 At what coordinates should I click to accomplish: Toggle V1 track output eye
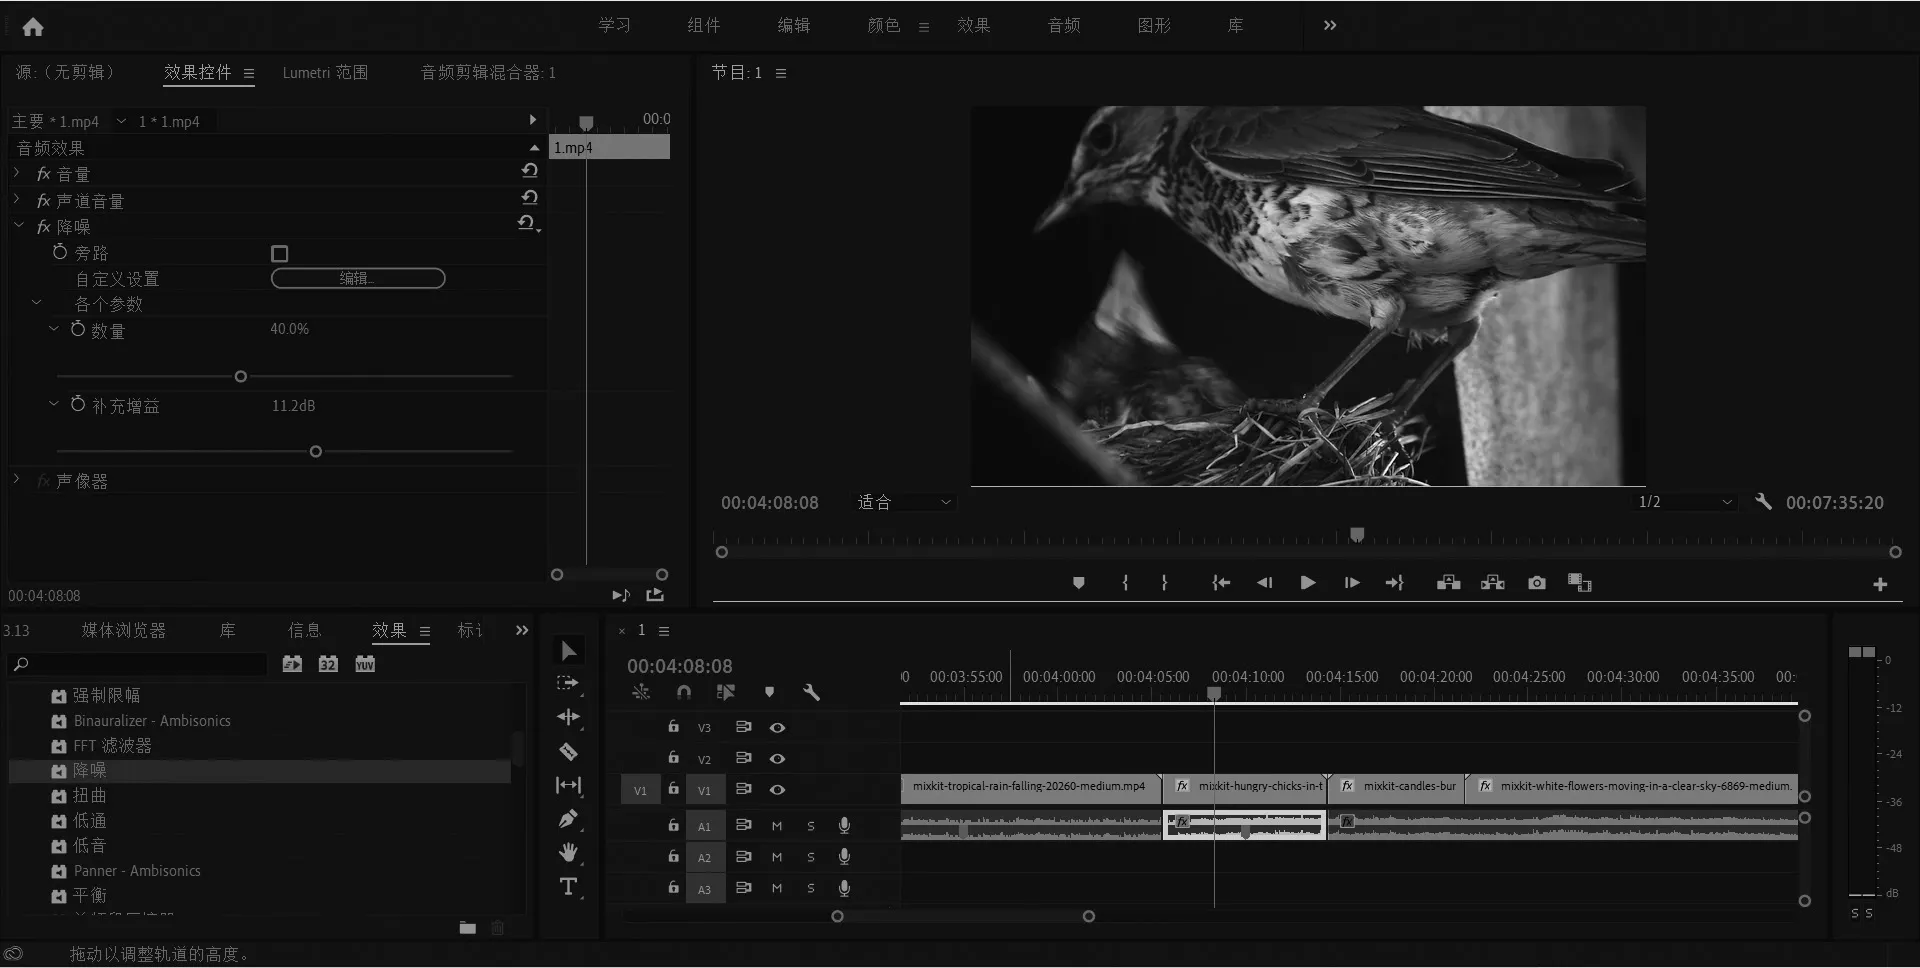(x=777, y=790)
